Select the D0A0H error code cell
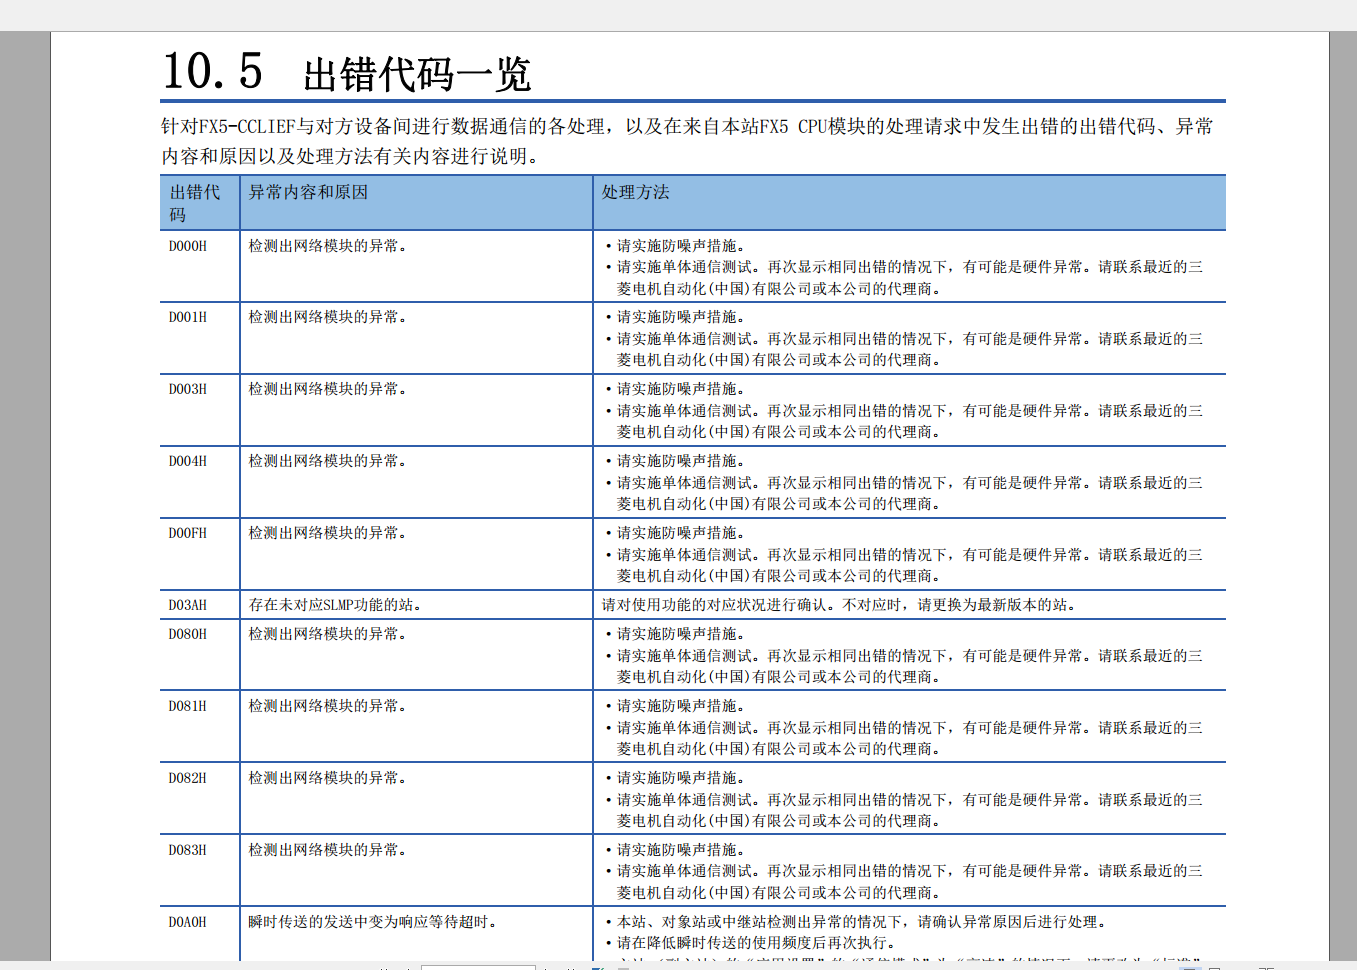 [188, 922]
